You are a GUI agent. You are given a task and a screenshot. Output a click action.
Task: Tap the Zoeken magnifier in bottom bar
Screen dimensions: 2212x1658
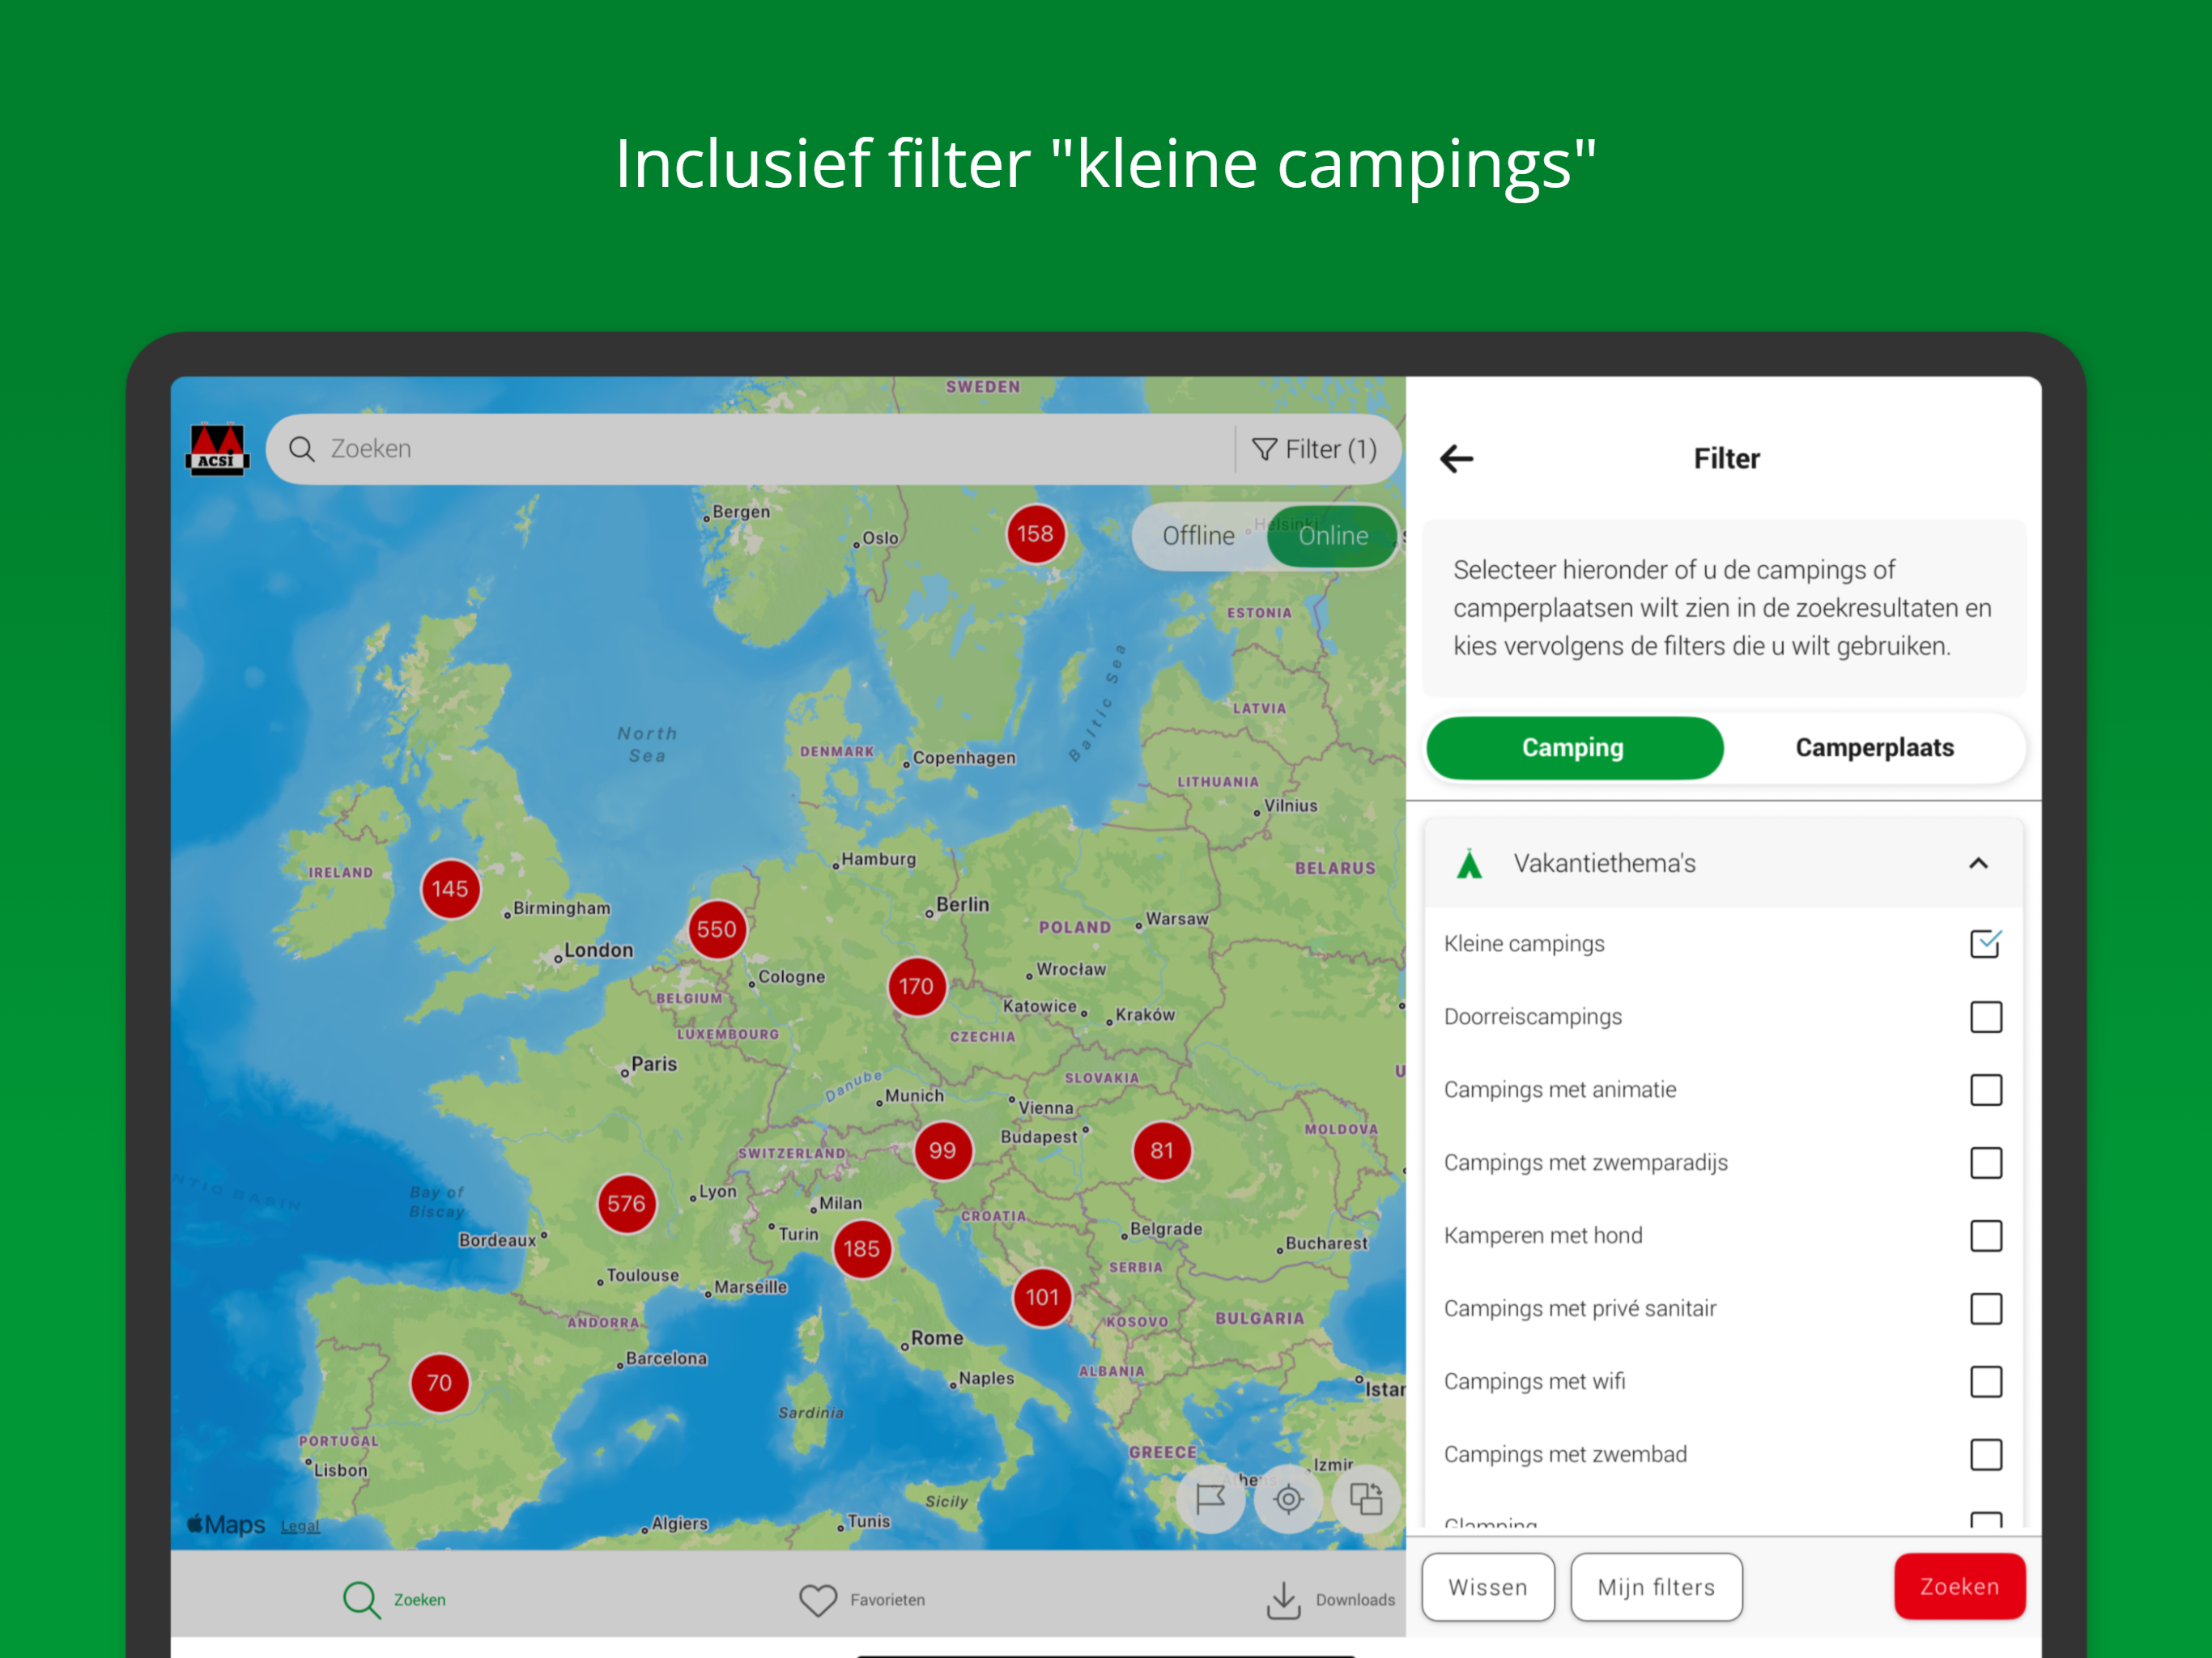tap(361, 1599)
